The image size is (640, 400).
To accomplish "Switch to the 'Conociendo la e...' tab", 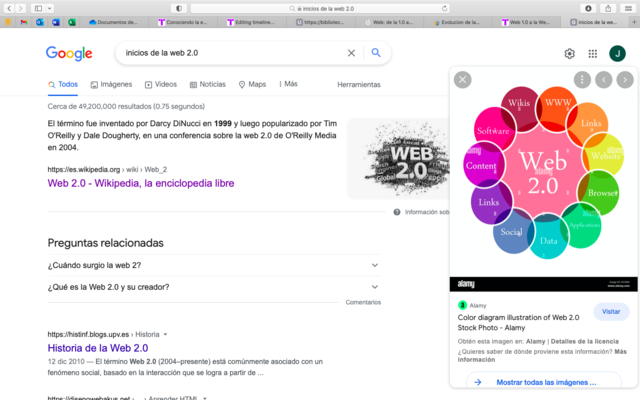I will (x=183, y=22).
